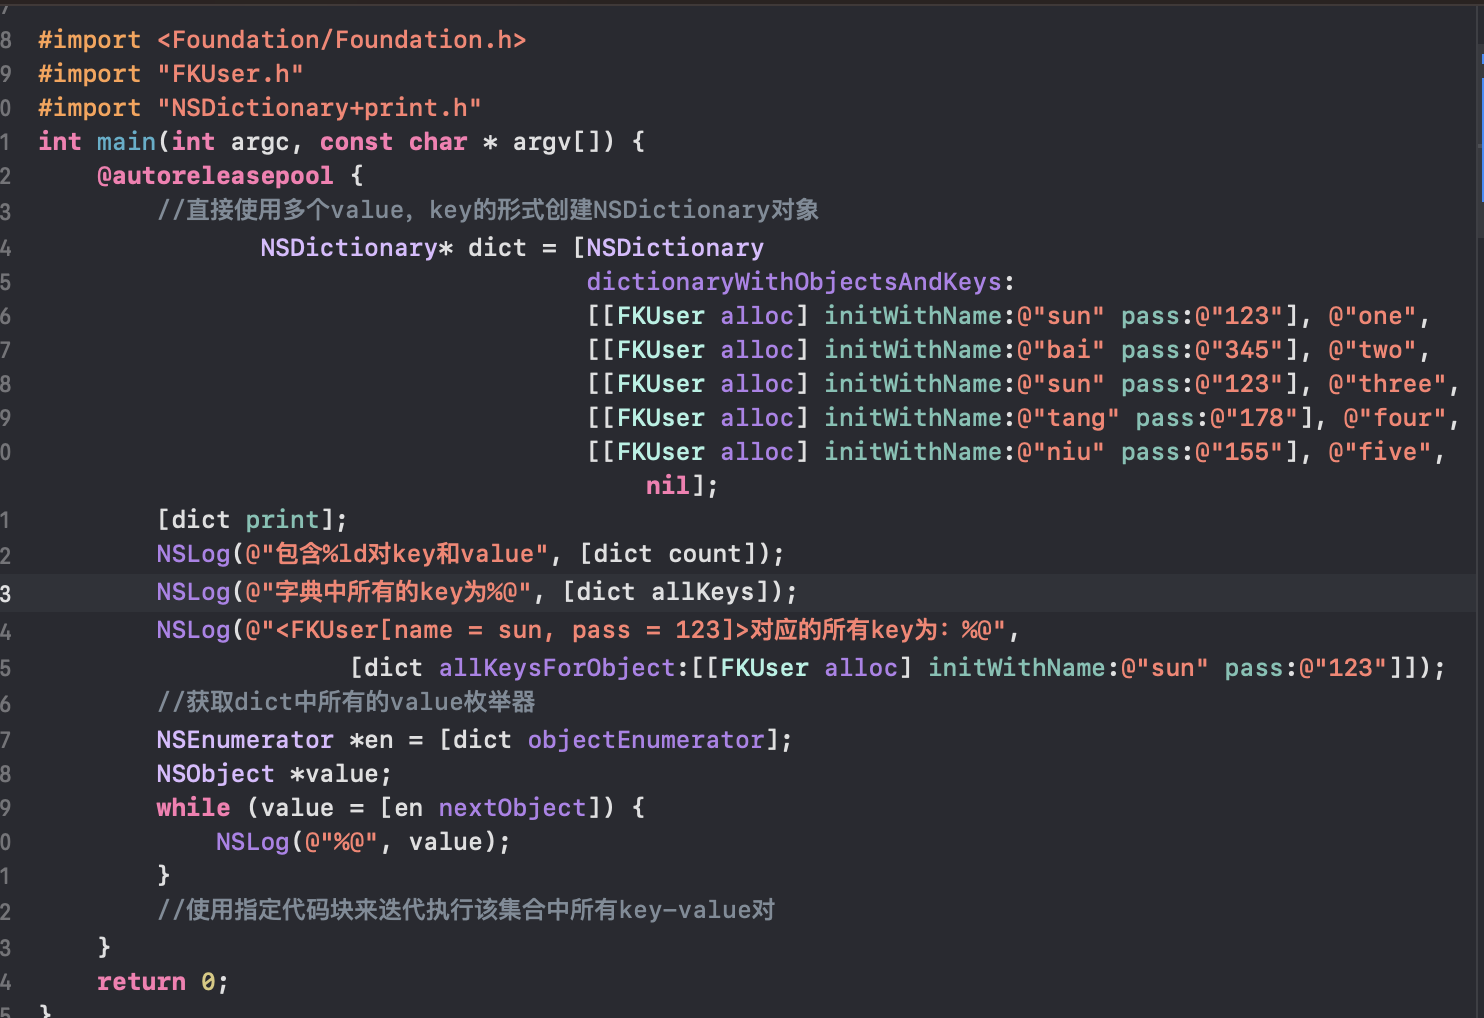Click the @"345" pass string
The height and width of the screenshot is (1018, 1484).
click(x=1239, y=350)
